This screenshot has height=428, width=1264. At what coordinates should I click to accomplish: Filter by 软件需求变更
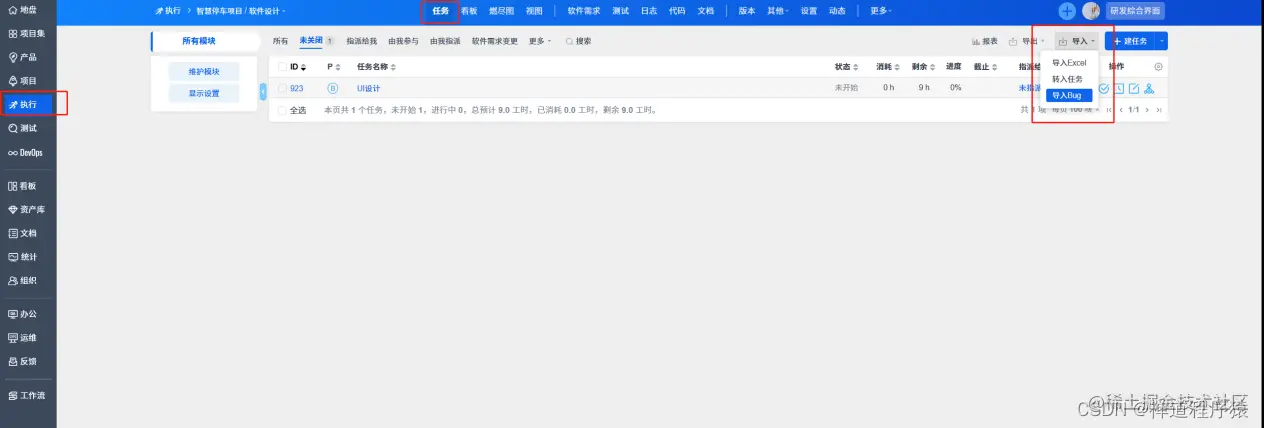[495, 41]
